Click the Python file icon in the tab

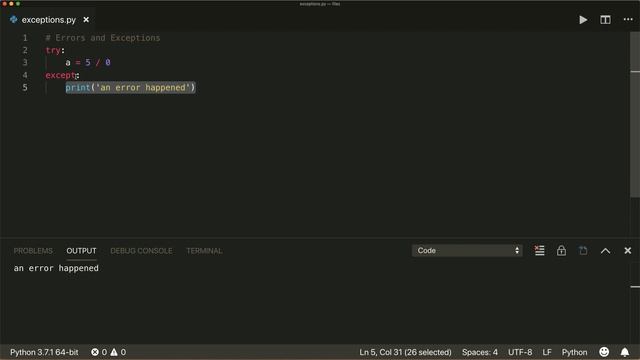click(x=13, y=20)
